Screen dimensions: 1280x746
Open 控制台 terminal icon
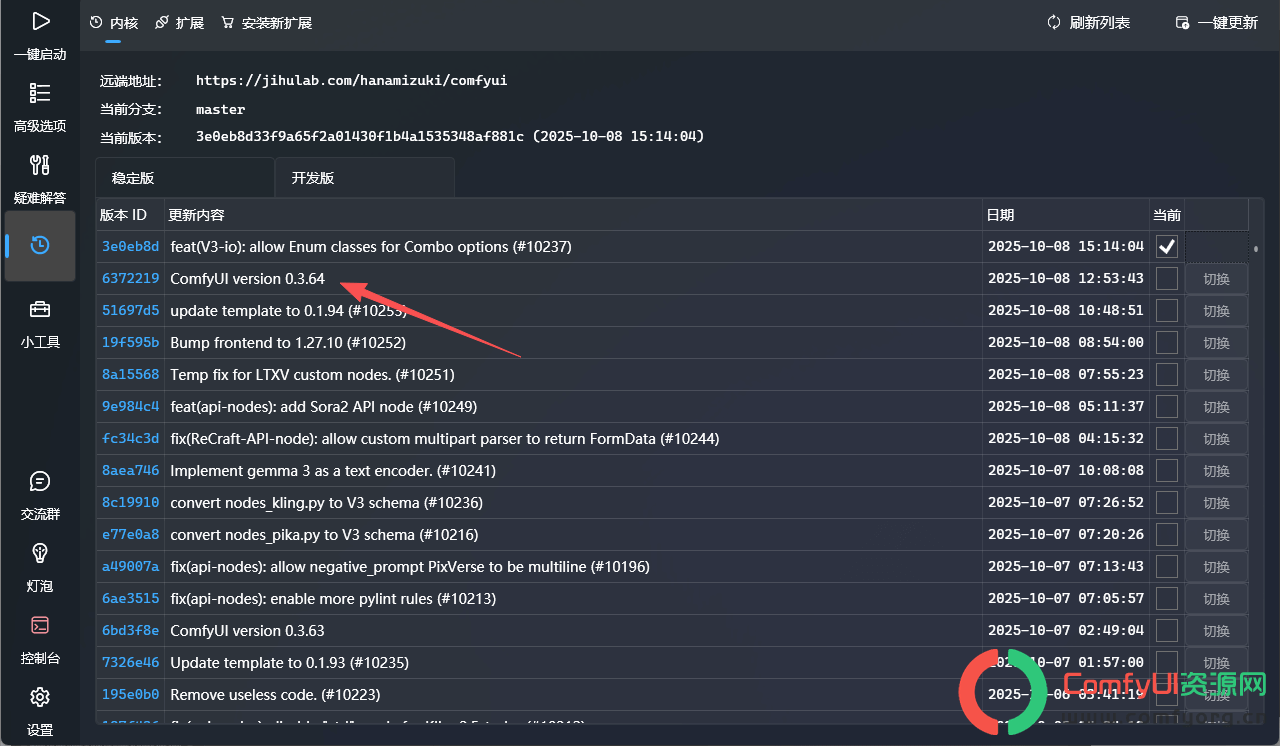coord(40,625)
